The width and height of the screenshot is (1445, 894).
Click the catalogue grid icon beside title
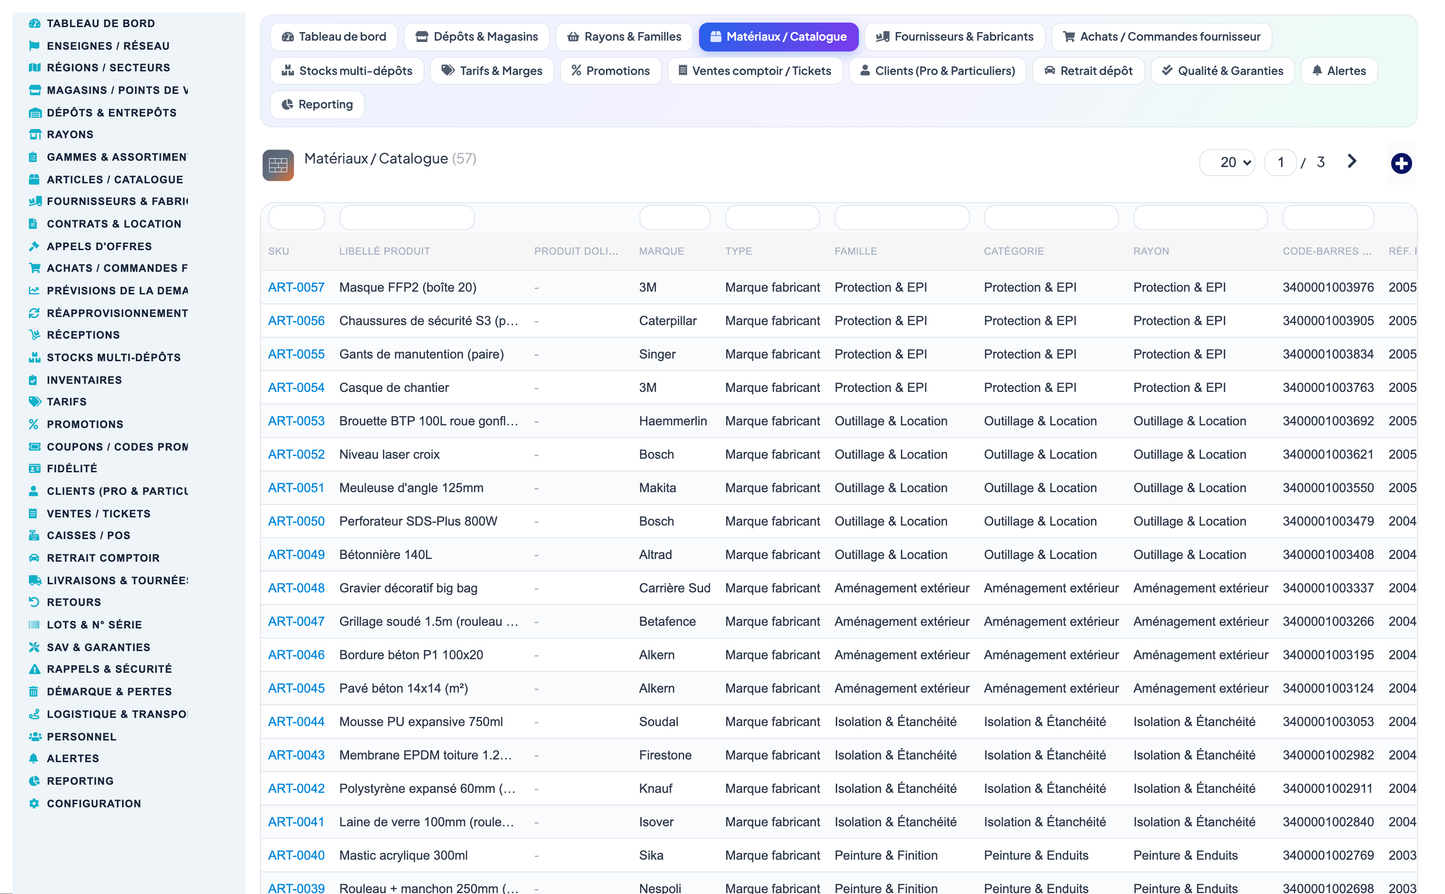coord(278,165)
